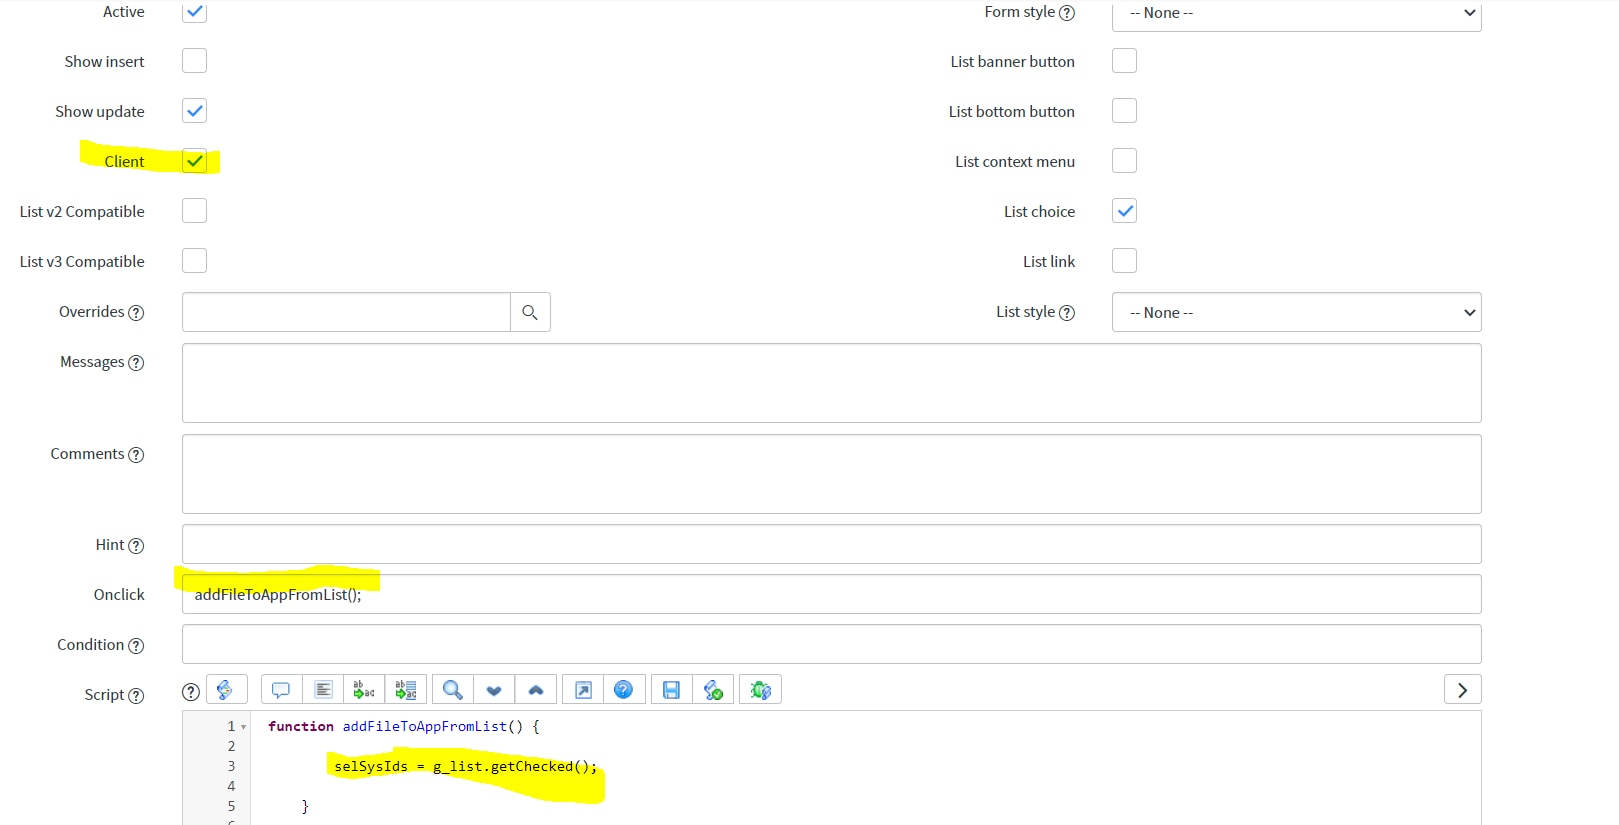Focus the Overrides reference field

point(346,312)
